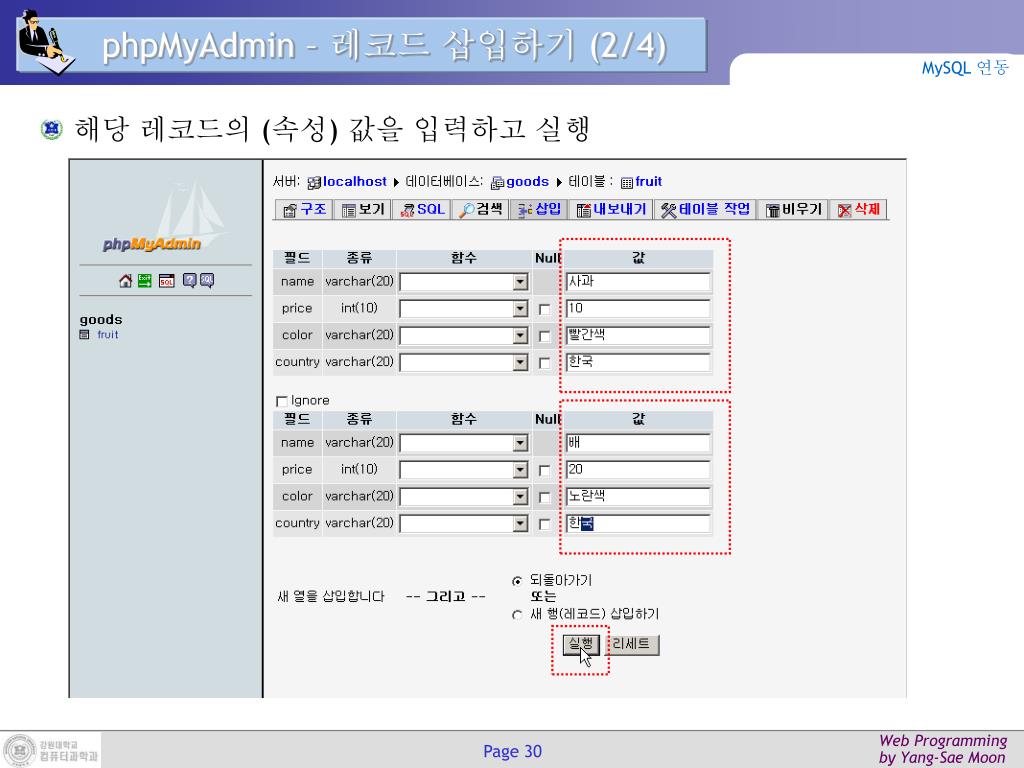Screen dimensions: 1024x768
Task: Toggle Null checkbox for second color row
Action: 544,498
